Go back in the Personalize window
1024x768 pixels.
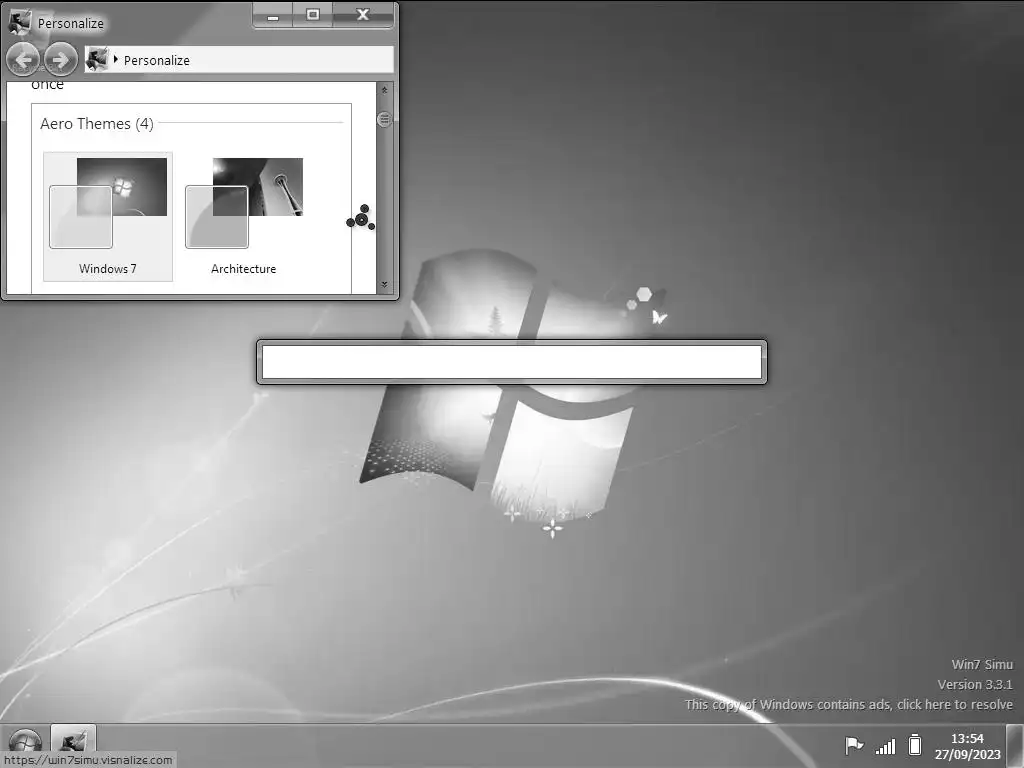click(x=24, y=60)
